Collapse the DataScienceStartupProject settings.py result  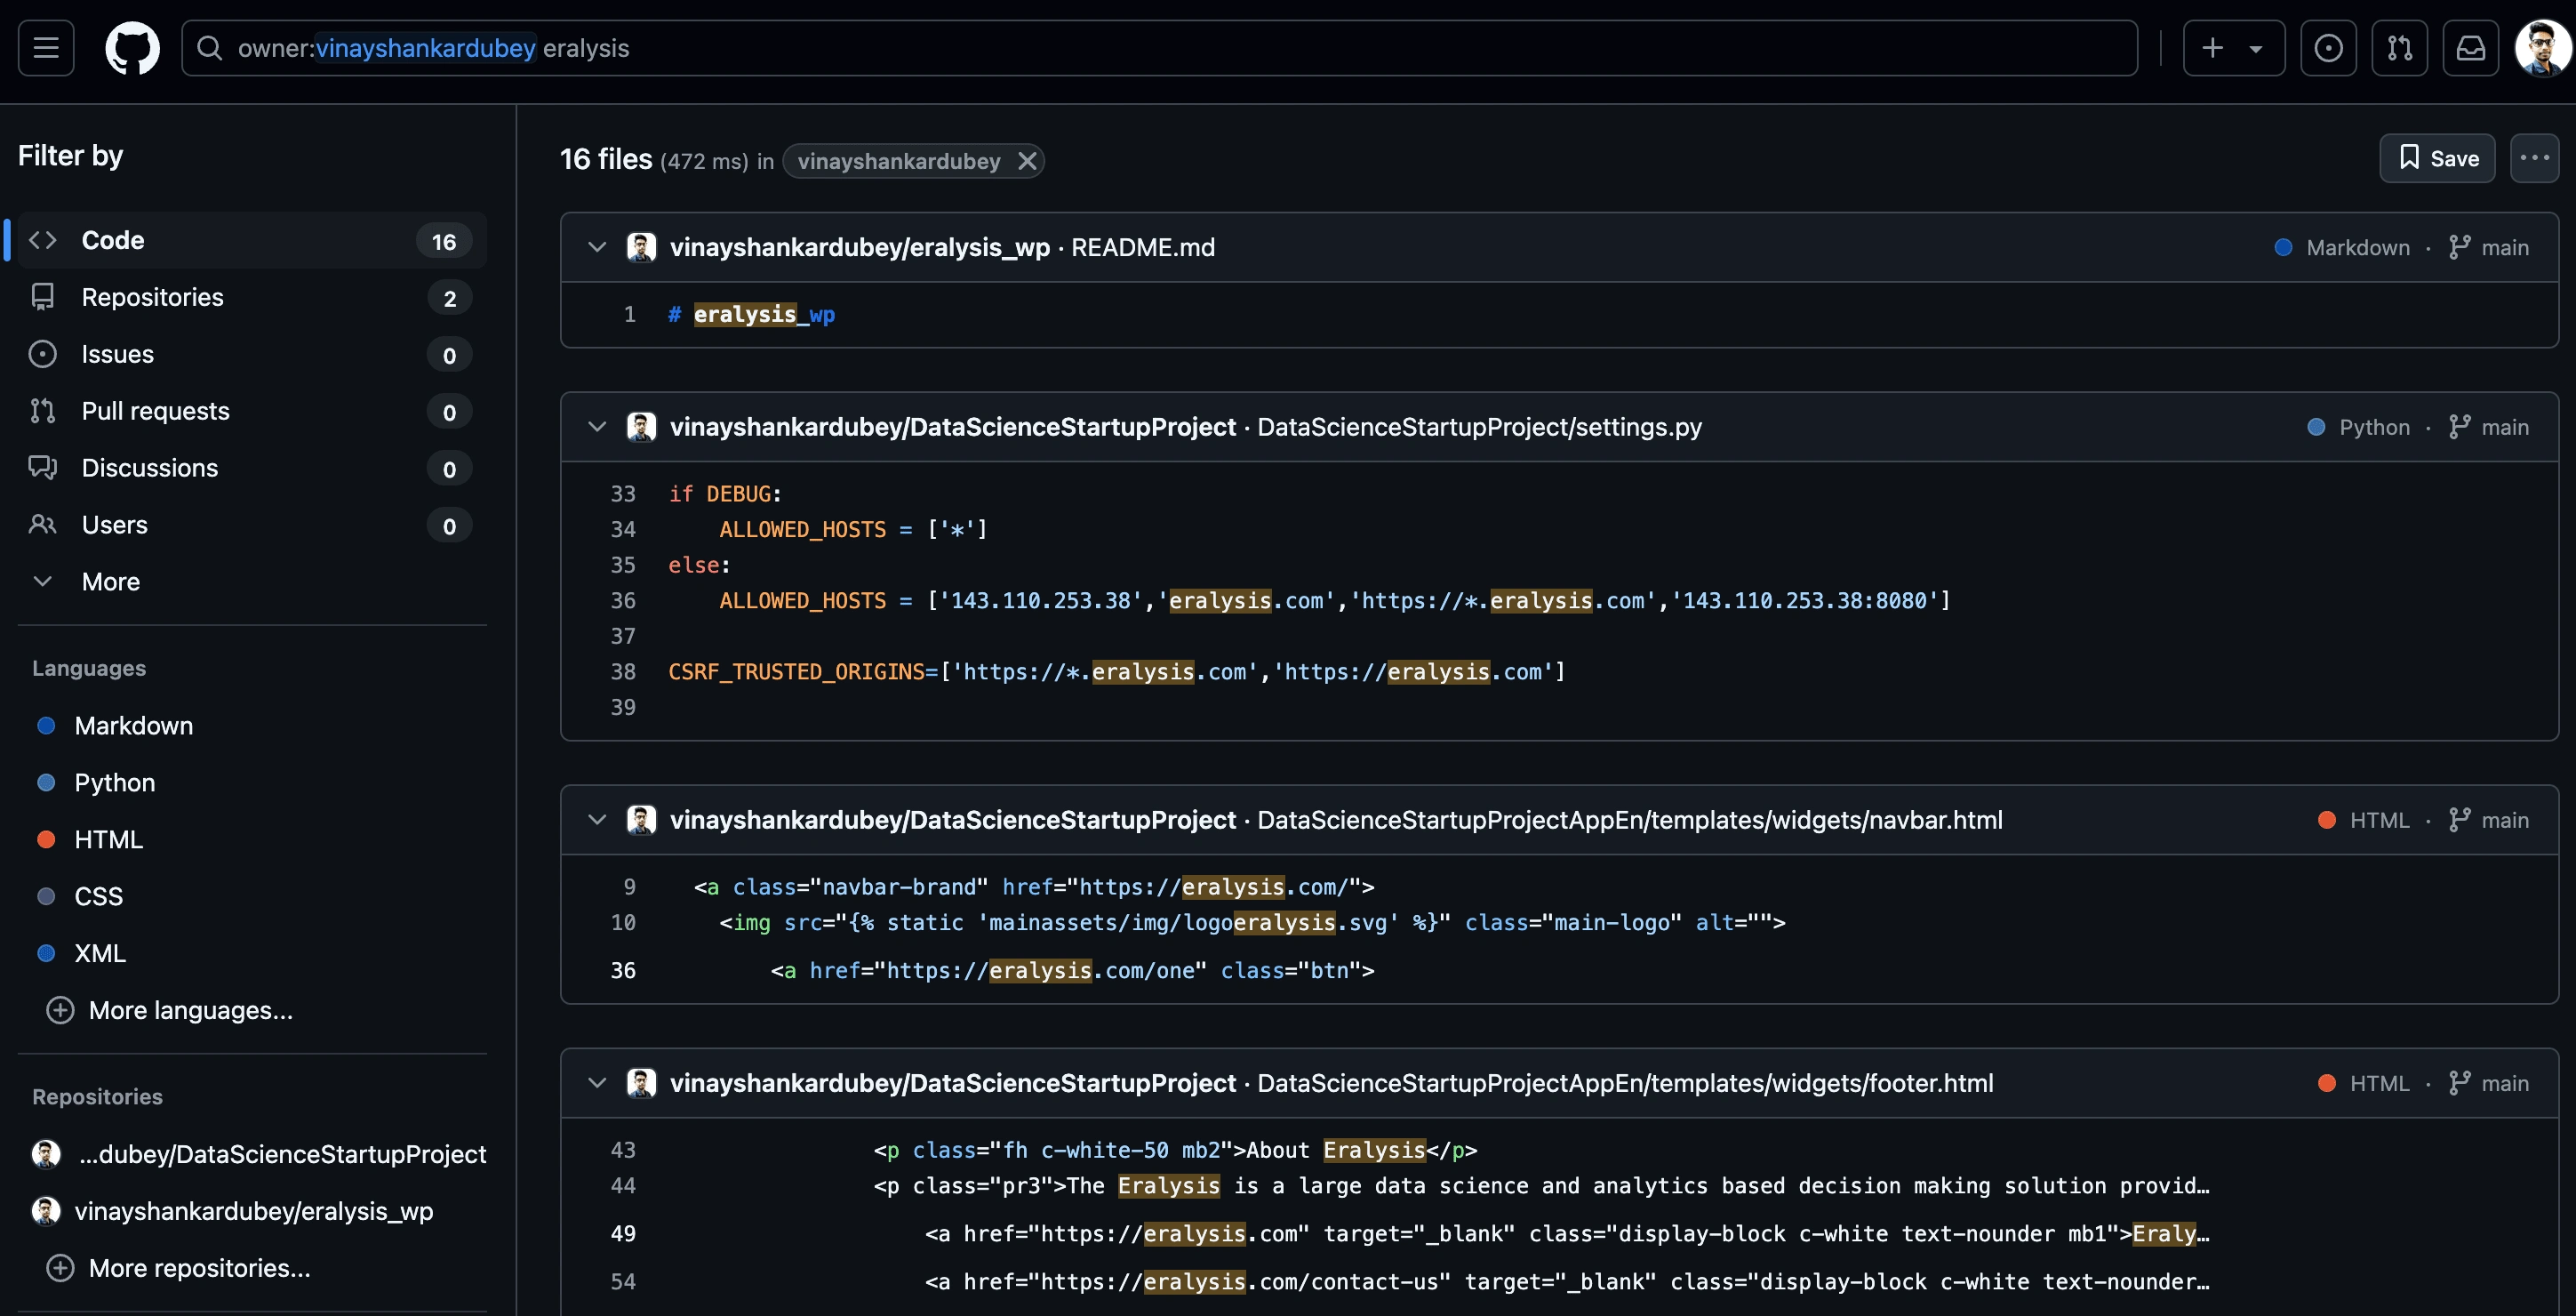(x=594, y=426)
